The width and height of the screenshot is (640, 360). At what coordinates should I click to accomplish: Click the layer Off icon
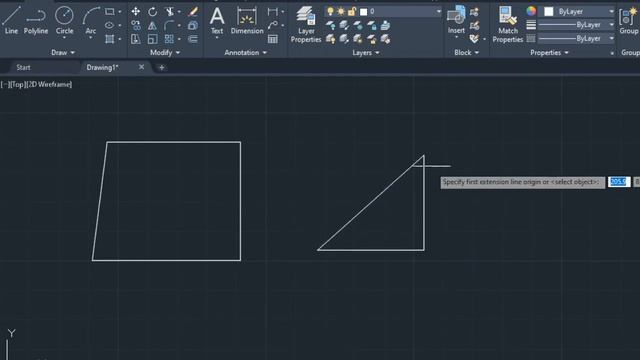pos(331,26)
